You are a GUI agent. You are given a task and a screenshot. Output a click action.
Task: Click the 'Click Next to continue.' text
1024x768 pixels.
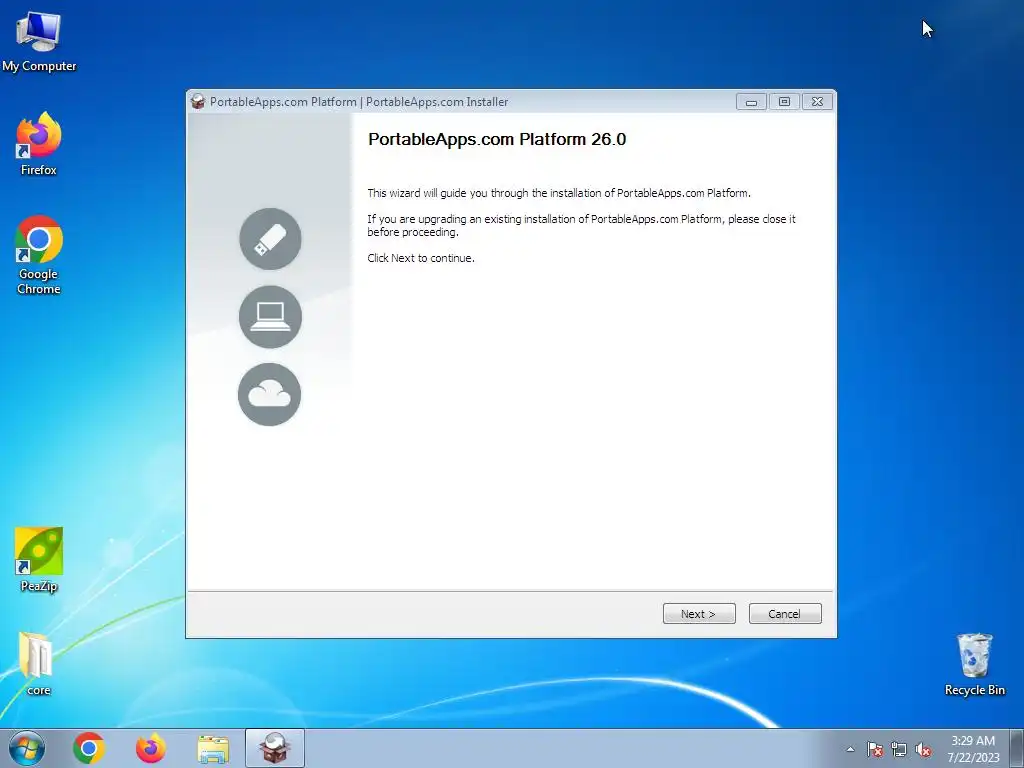(x=421, y=258)
